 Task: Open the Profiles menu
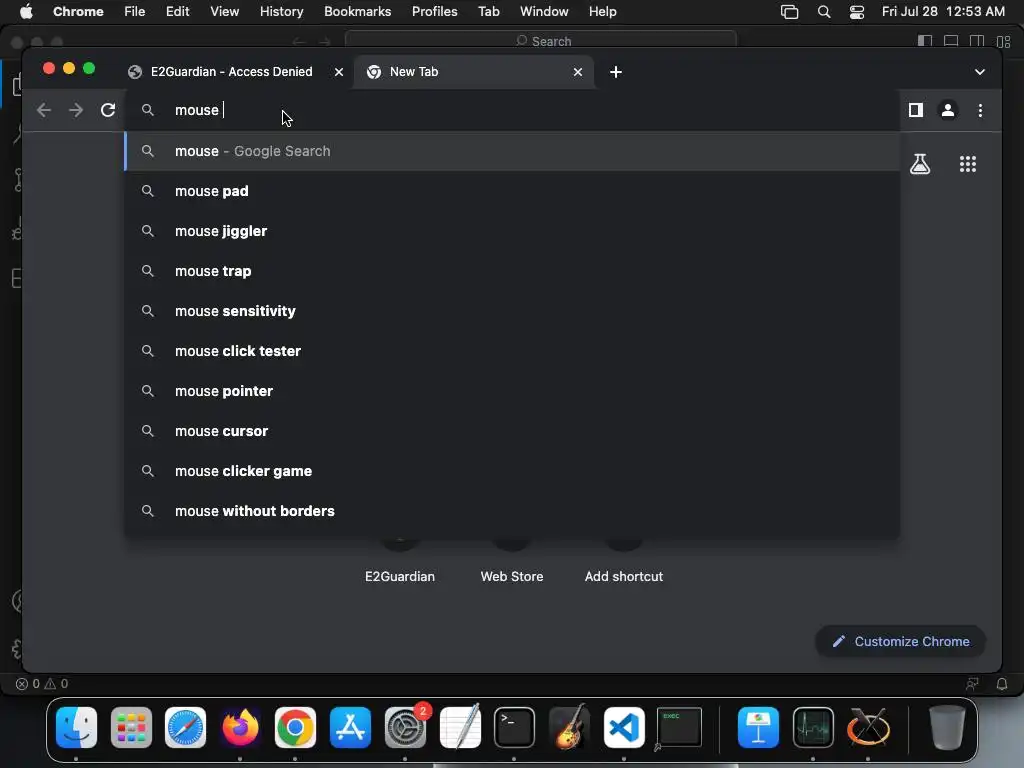coord(434,12)
